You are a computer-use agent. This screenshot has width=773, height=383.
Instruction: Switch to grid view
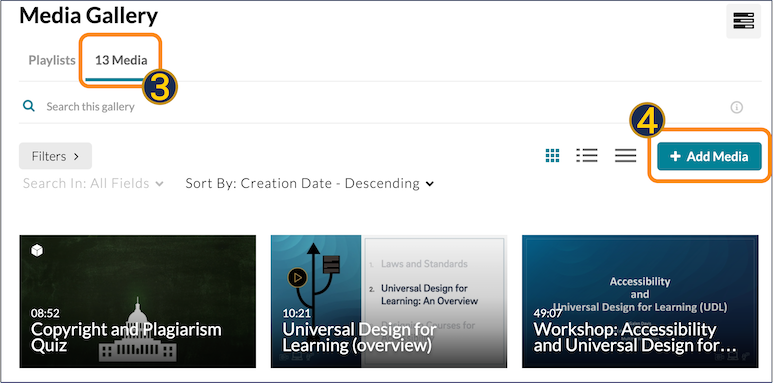click(x=553, y=156)
